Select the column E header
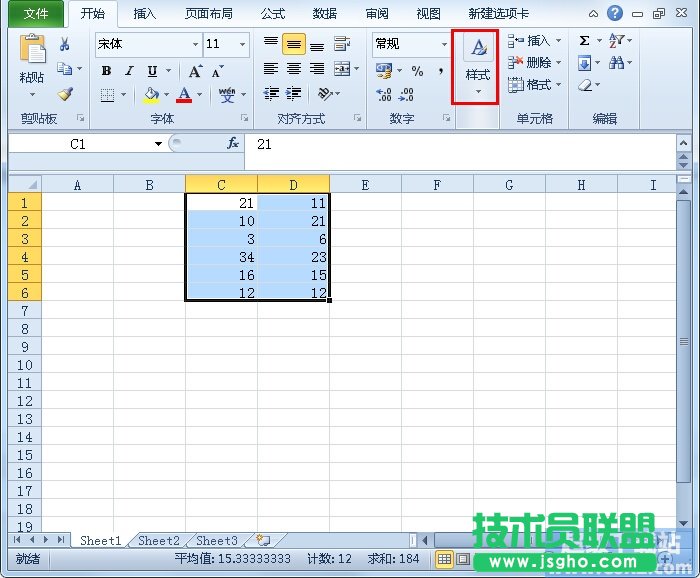This screenshot has width=700, height=578. point(365,185)
